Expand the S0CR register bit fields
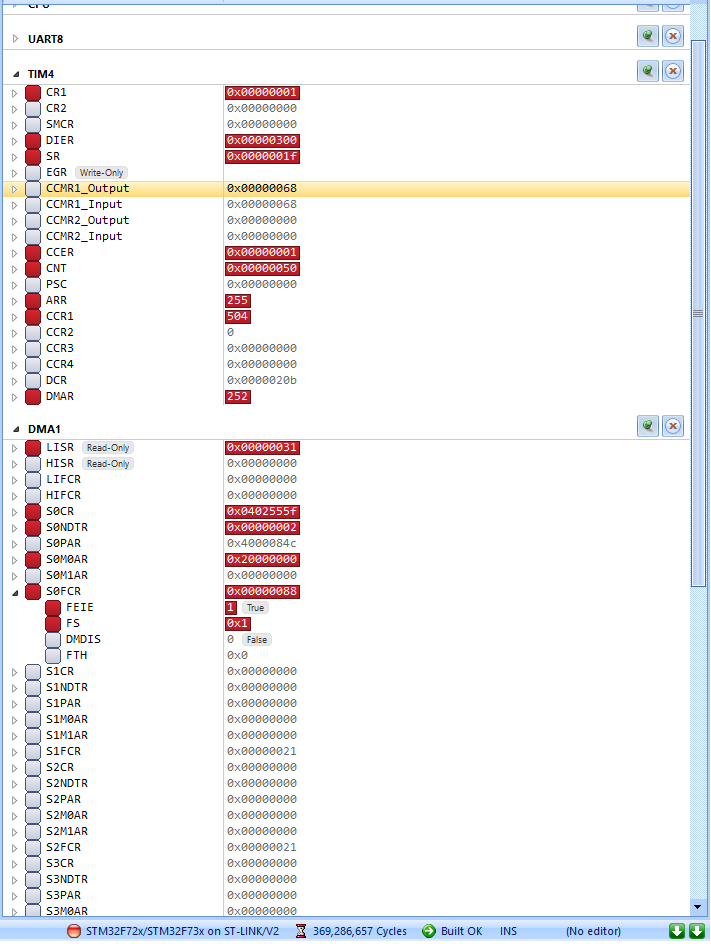 [x=14, y=512]
